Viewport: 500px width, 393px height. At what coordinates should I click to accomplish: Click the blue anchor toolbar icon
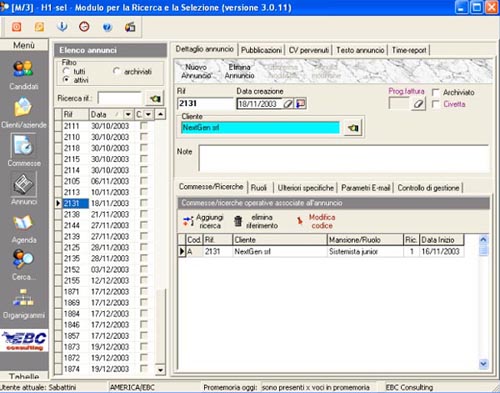[62, 27]
